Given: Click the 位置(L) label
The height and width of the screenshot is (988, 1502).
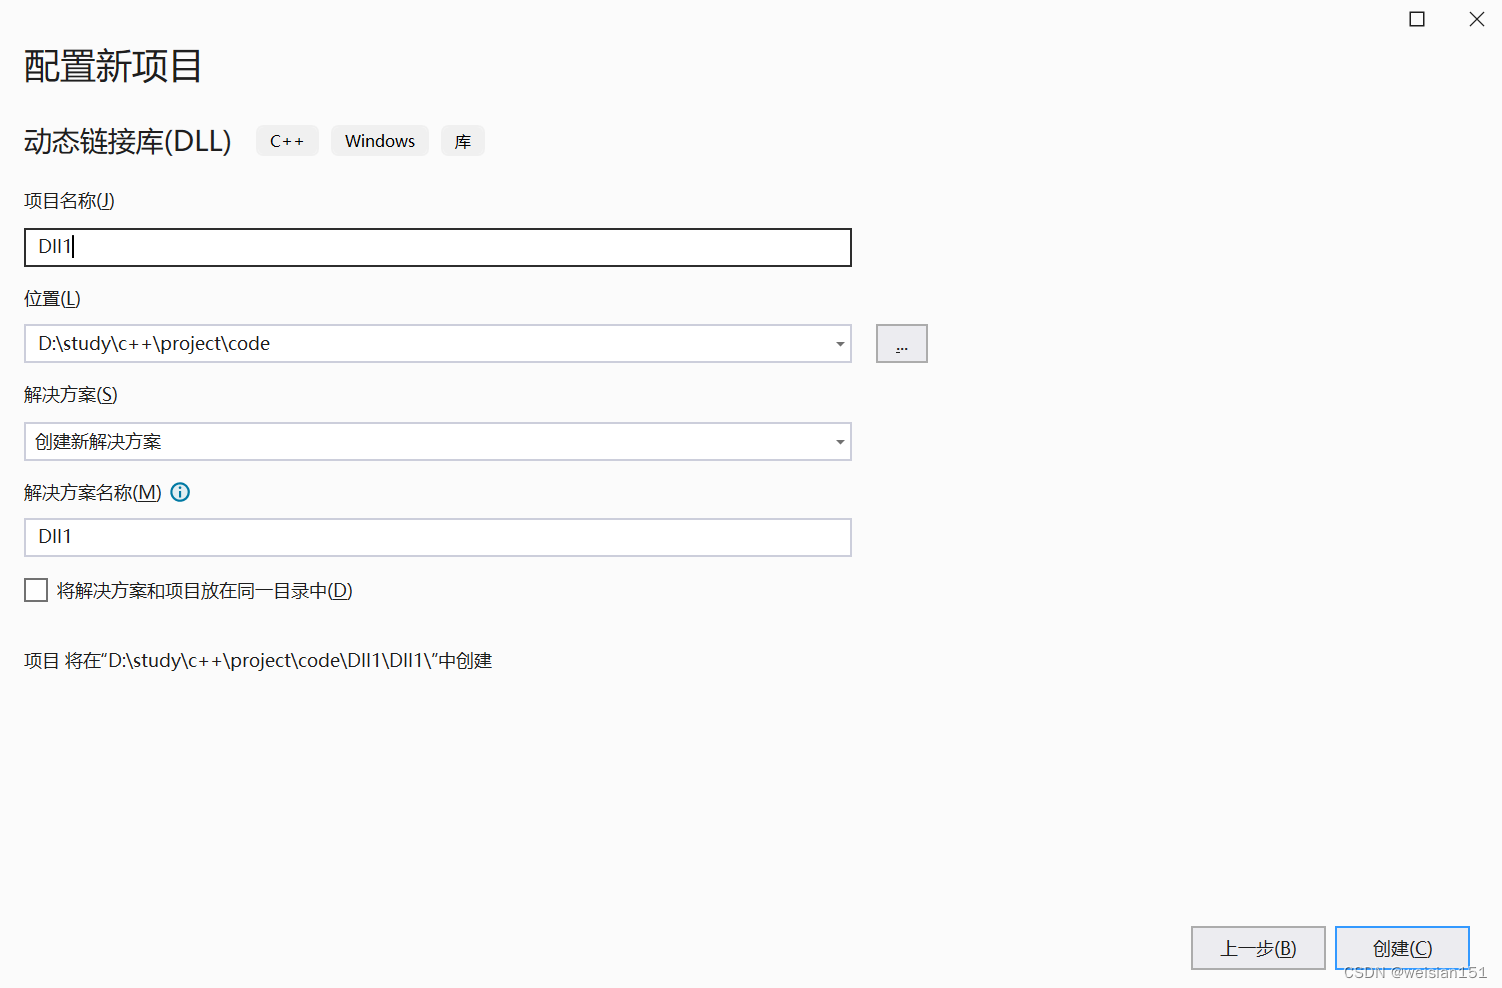Looking at the screenshot, I should 52,299.
